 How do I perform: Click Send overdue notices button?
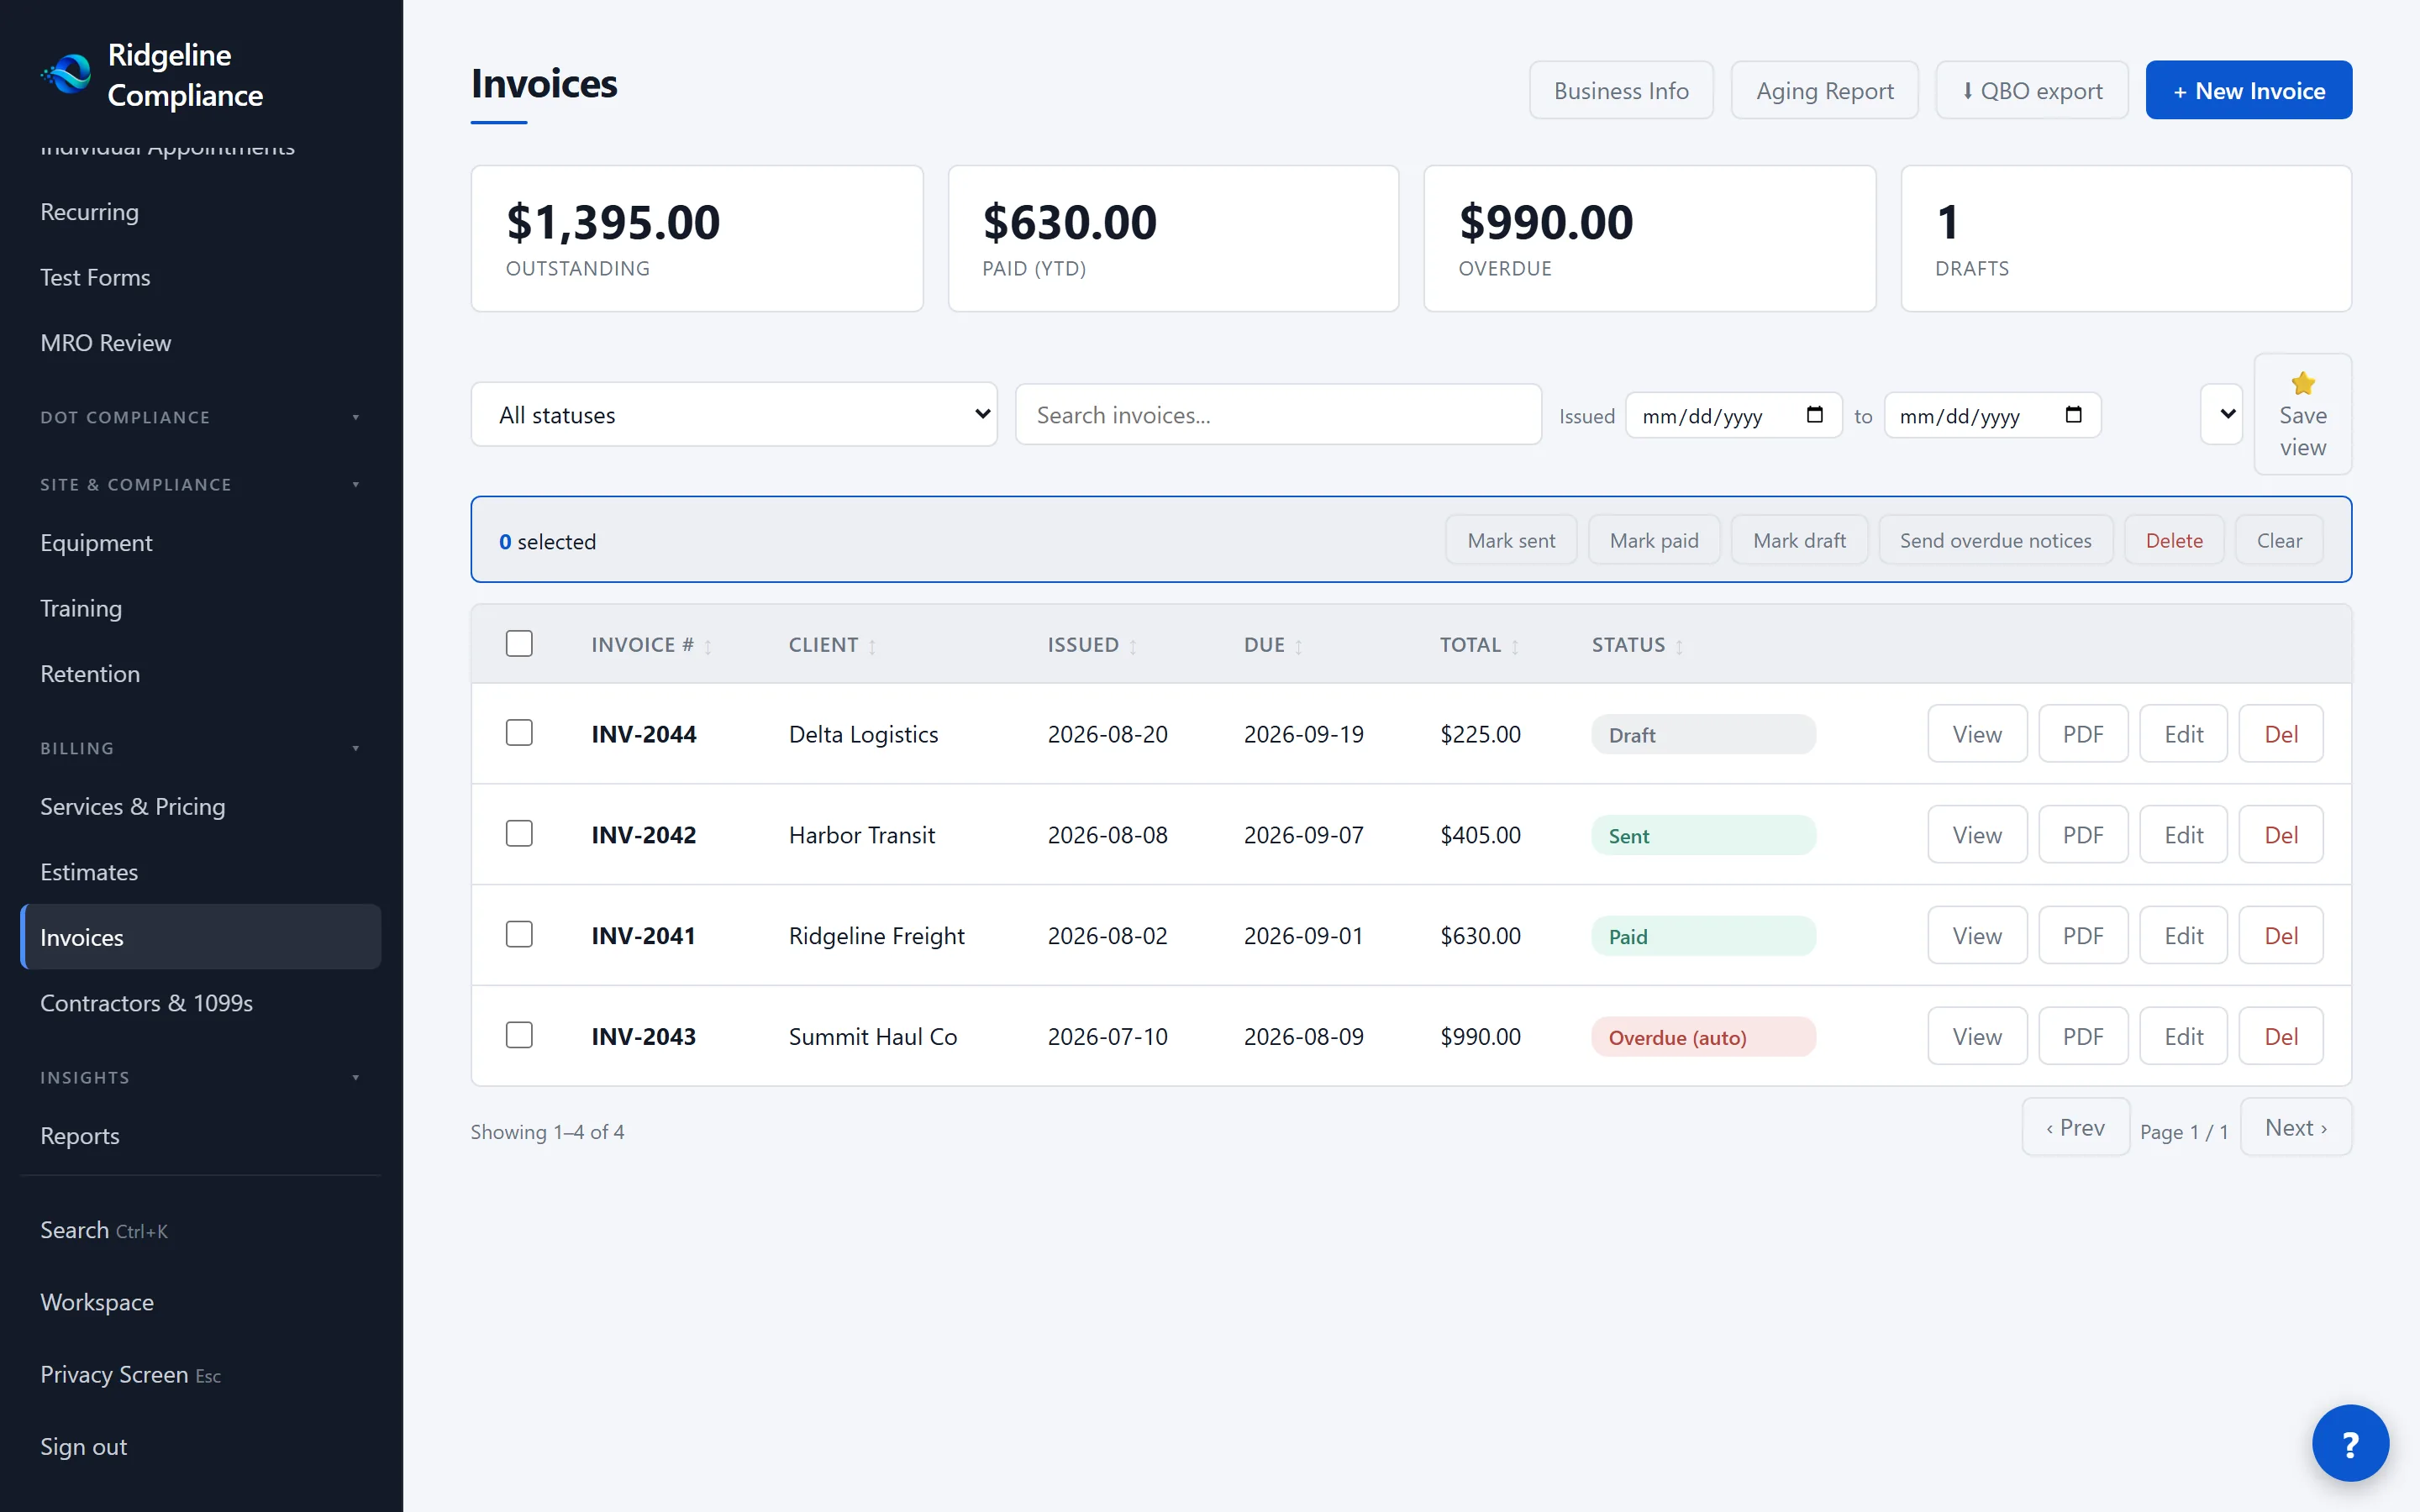pyautogui.click(x=1995, y=540)
